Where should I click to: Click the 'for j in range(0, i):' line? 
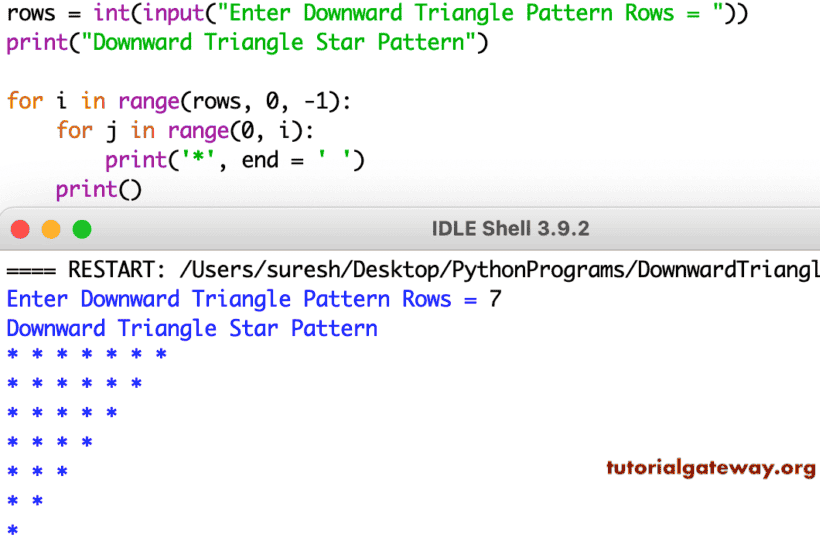click(185, 130)
